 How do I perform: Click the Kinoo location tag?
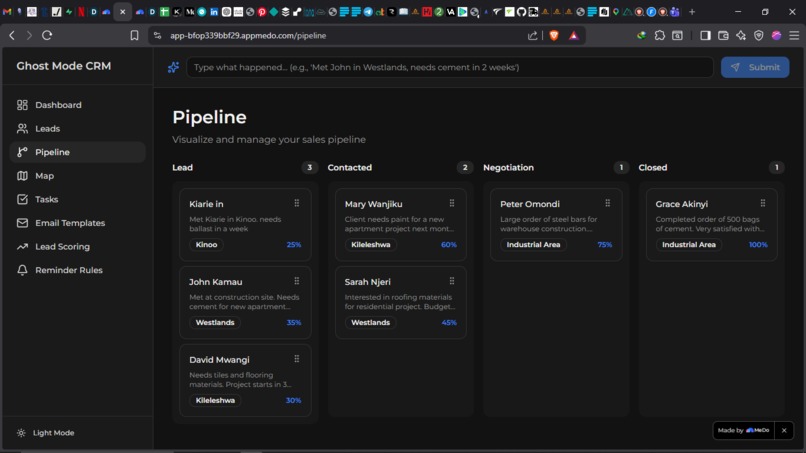pos(206,245)
